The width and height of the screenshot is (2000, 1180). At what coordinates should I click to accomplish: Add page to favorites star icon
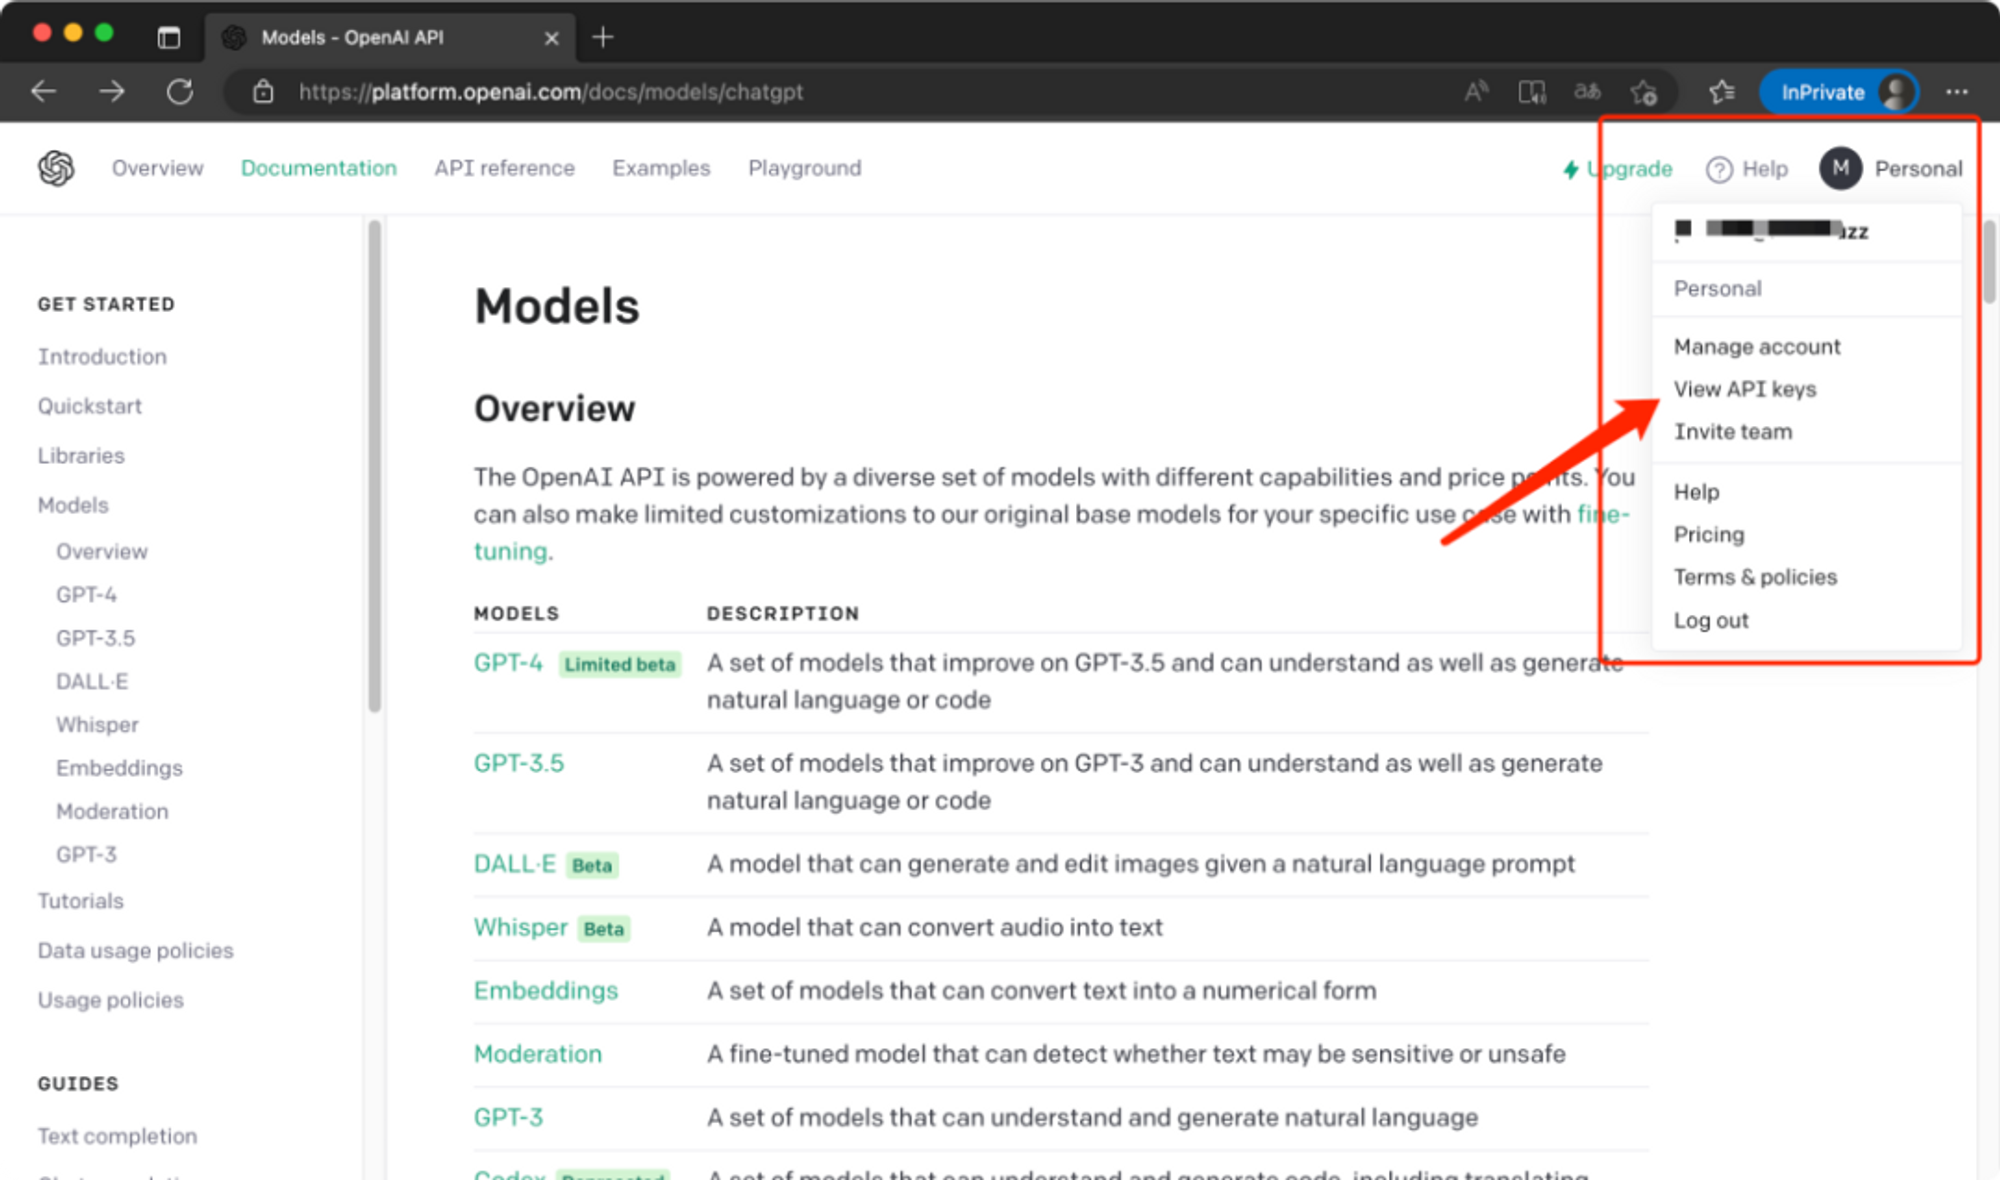(1643, 92)
